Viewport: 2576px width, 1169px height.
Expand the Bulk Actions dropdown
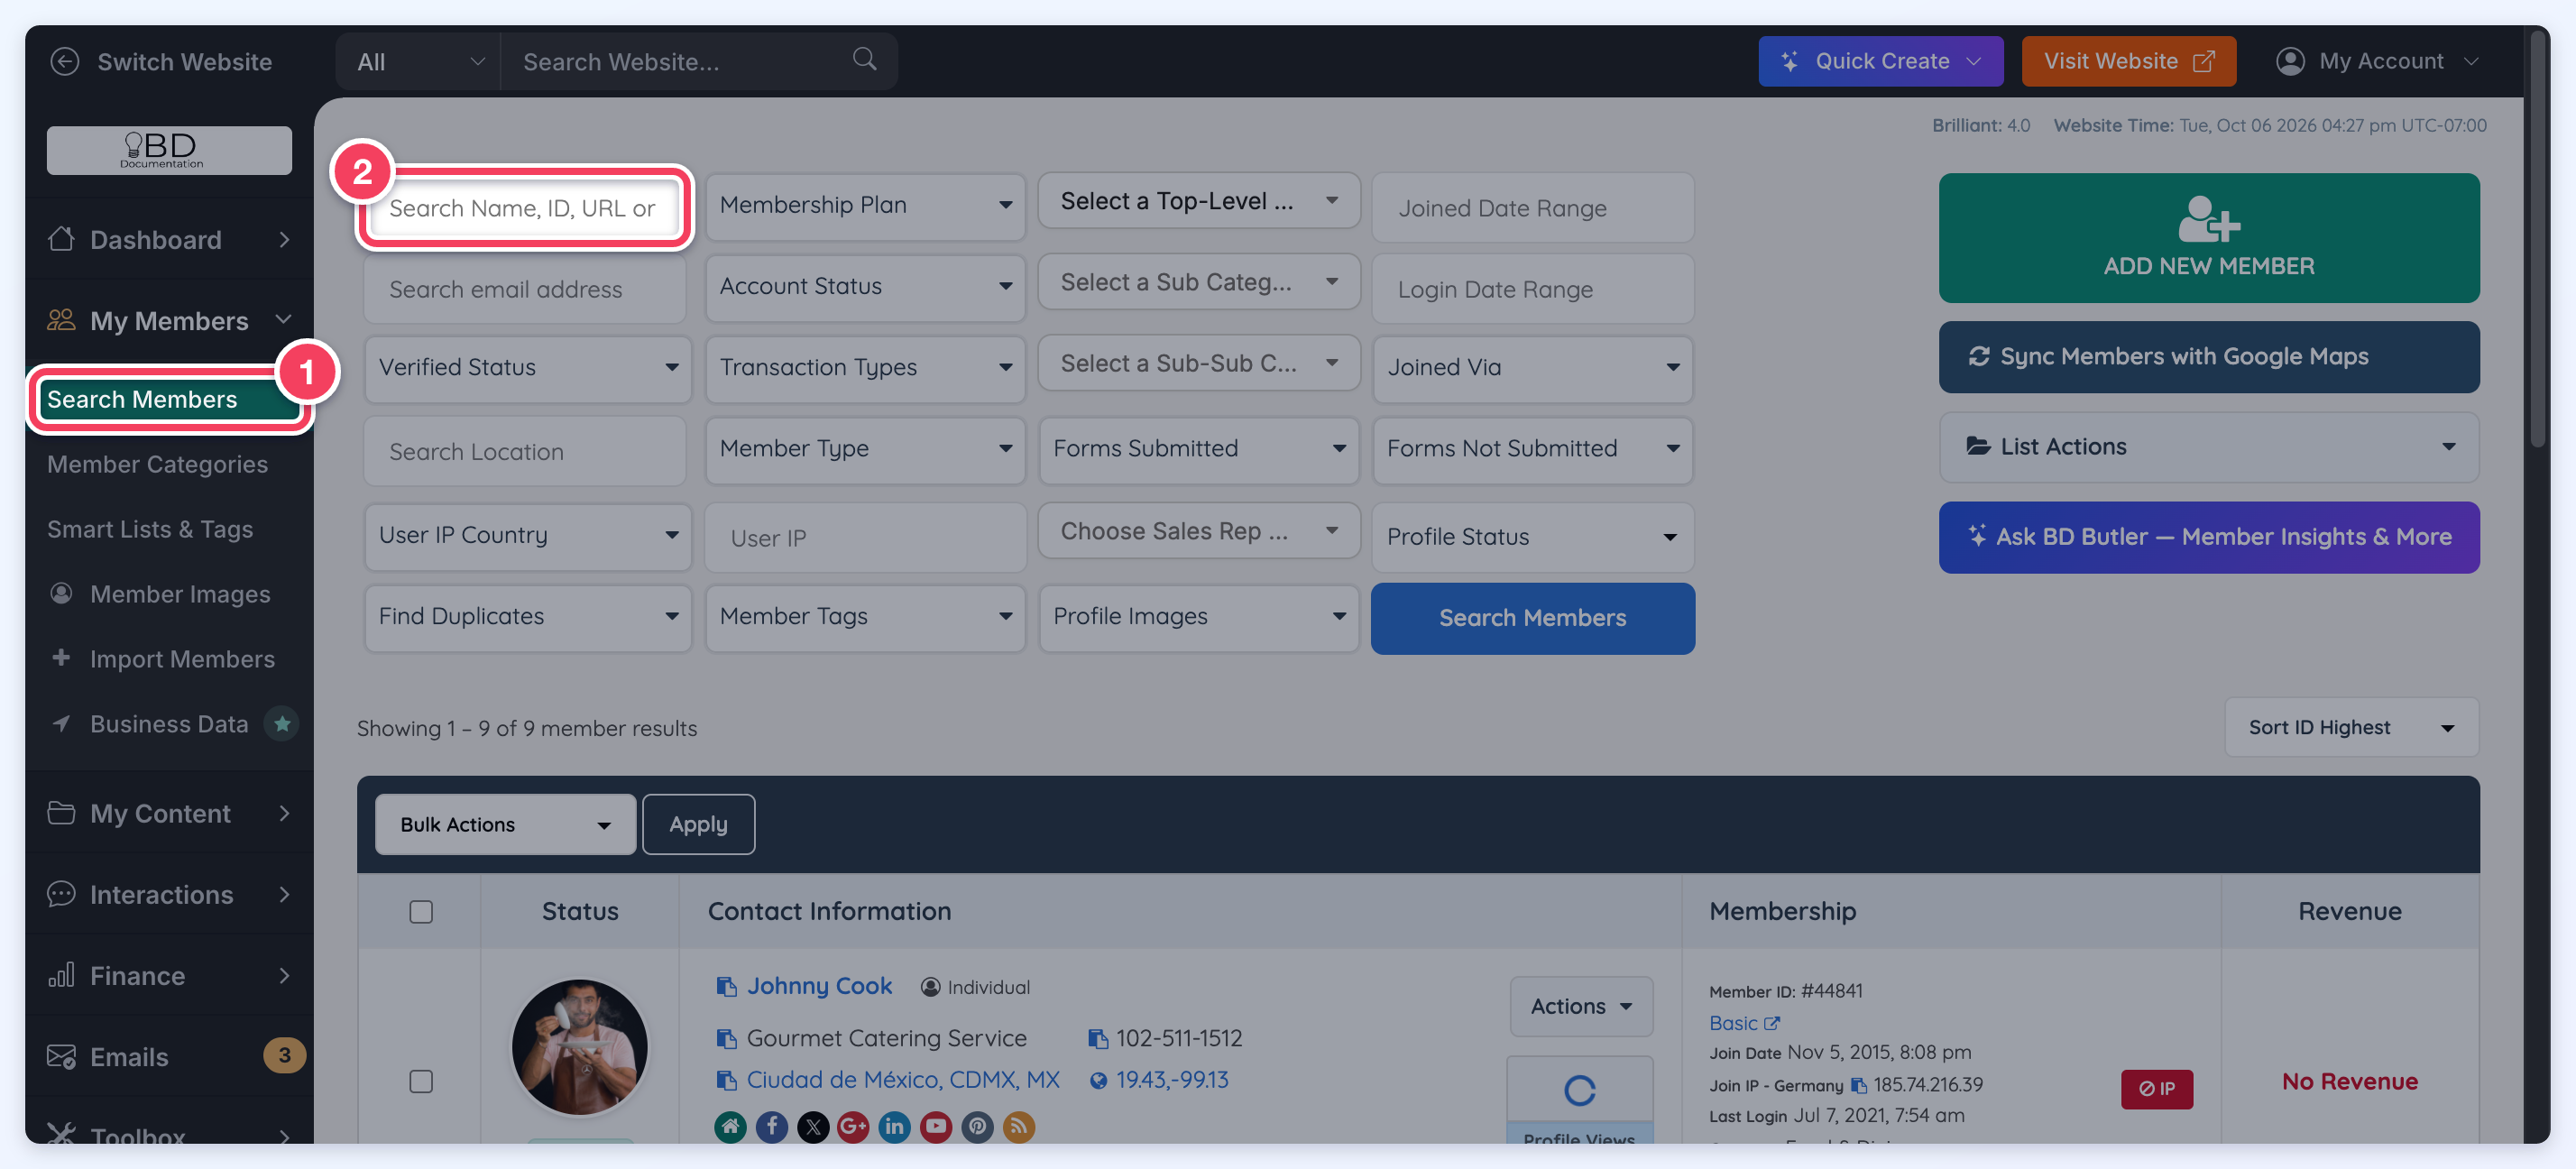[505, 824]
